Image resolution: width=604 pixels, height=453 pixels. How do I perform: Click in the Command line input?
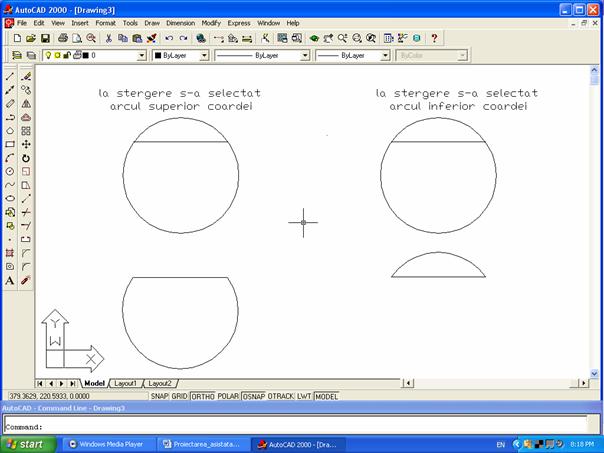pos(300,427)
